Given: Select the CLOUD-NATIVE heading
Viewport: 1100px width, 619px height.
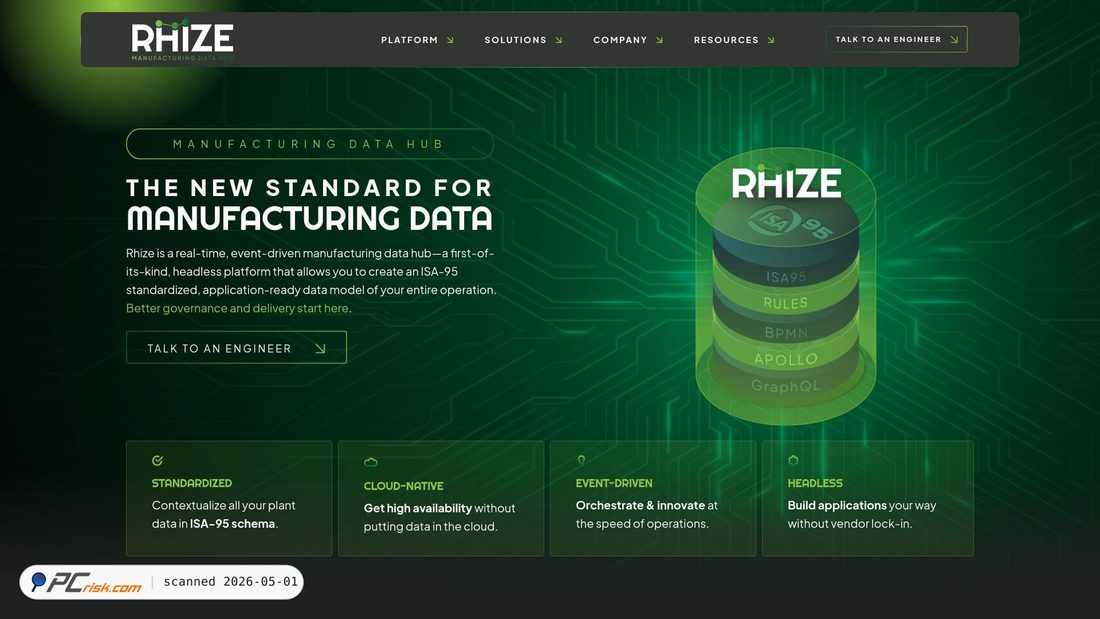Looking at the screenshot, I should (403, 486).
